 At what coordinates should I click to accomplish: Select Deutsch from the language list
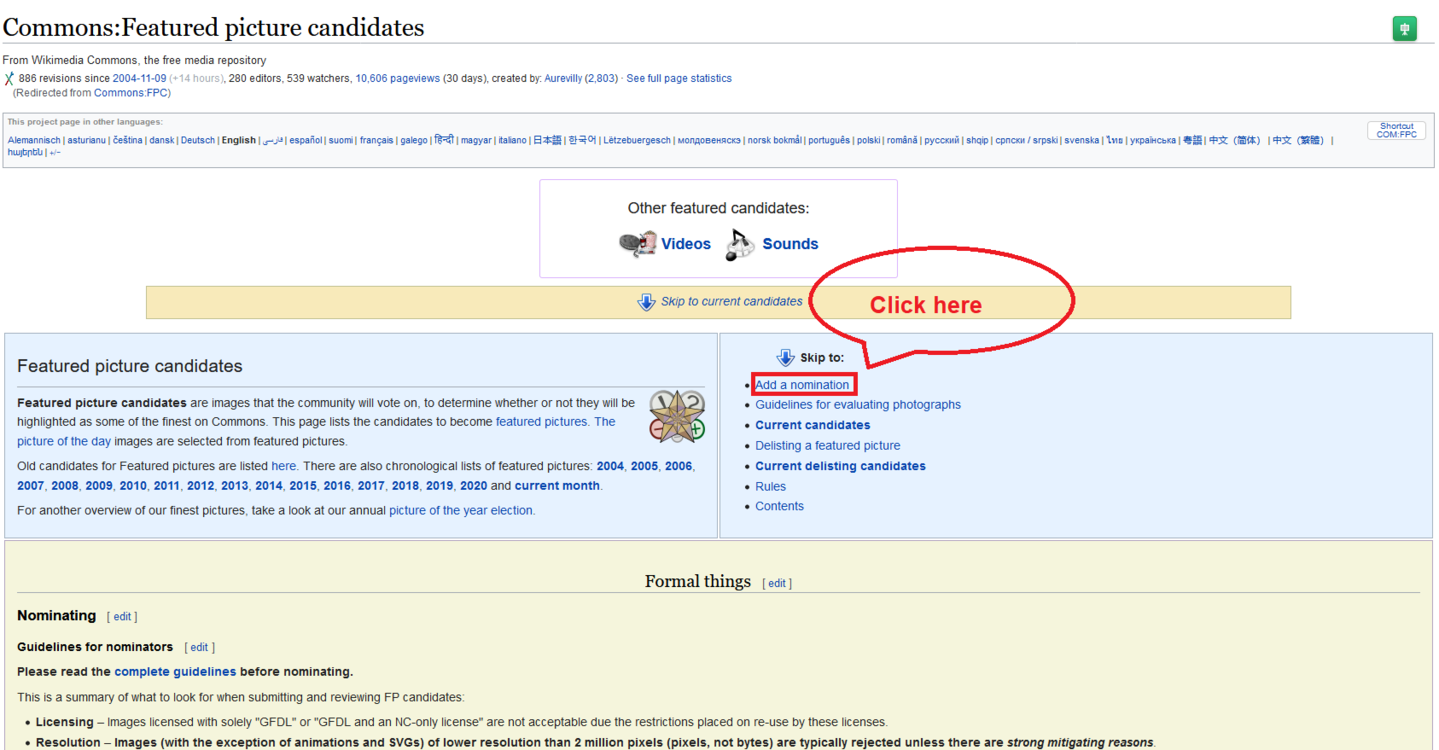(197, 141)
